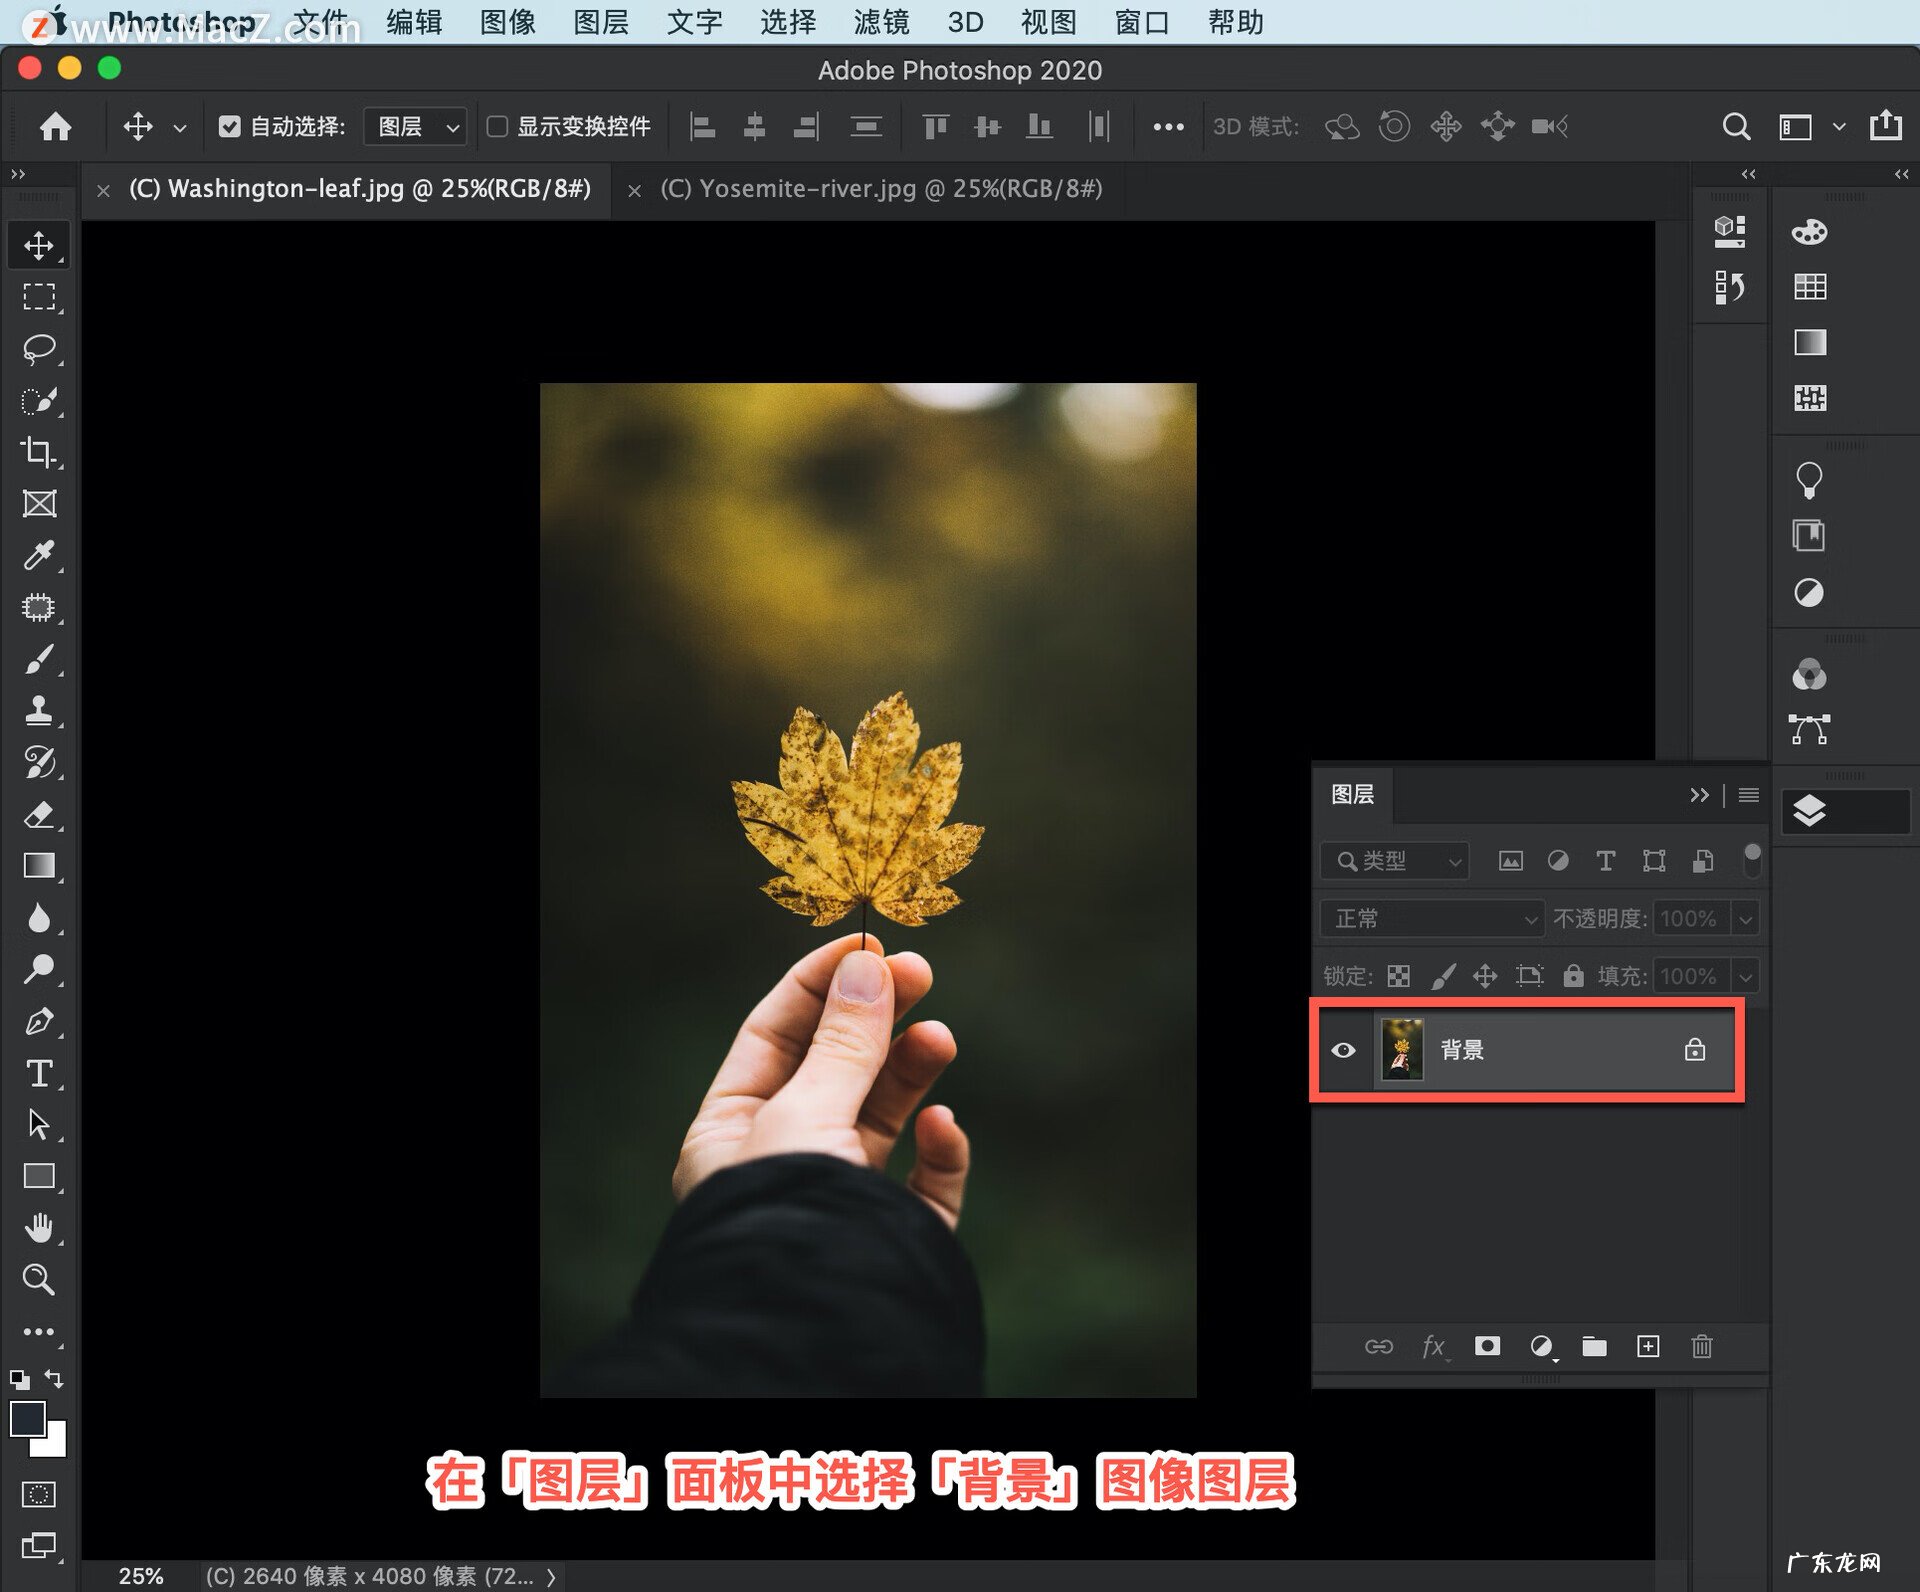The image size is (1920, 1592).
Task: Open the layer styles fx menu
Action: [x=1434, y=1347]
